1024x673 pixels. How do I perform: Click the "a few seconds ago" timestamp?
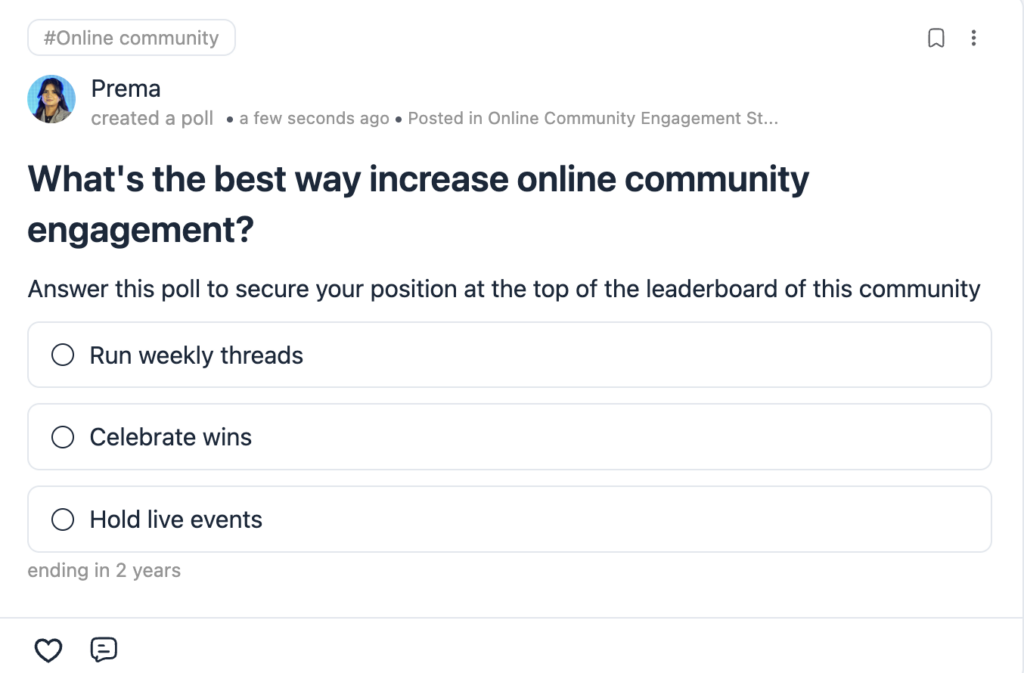(x=312, y=118)
